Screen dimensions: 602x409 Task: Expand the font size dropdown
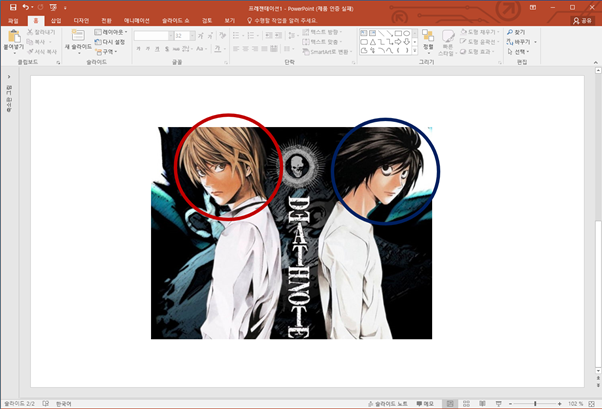(x=192, y=36)
